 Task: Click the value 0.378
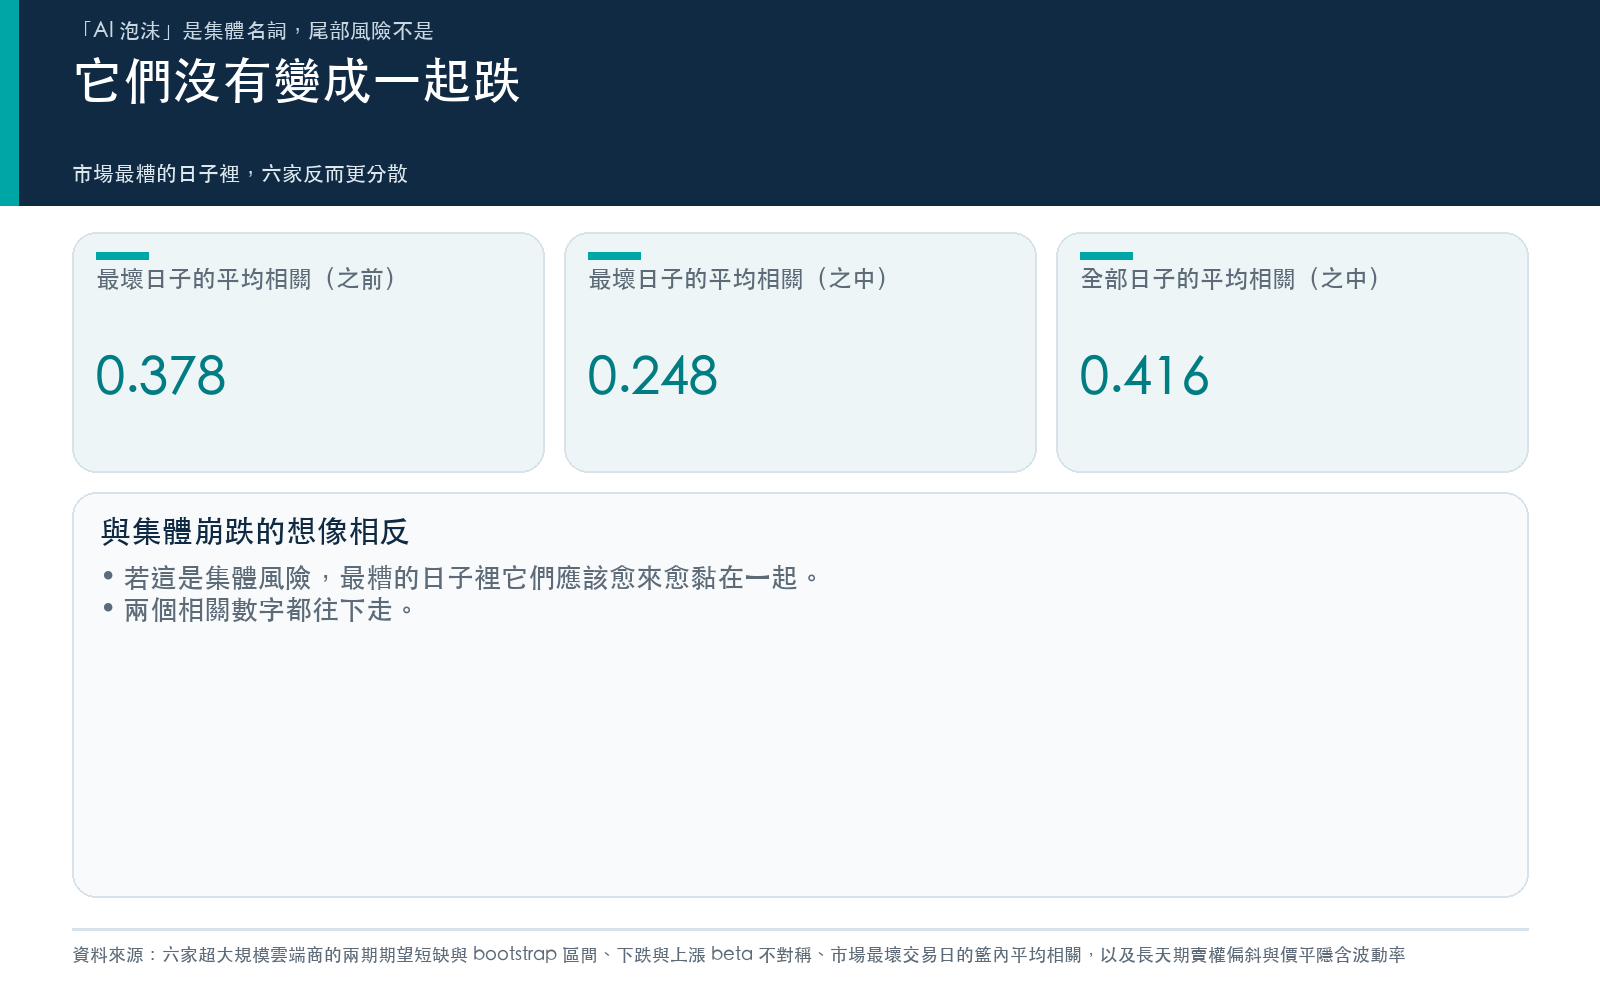point(161,376)
